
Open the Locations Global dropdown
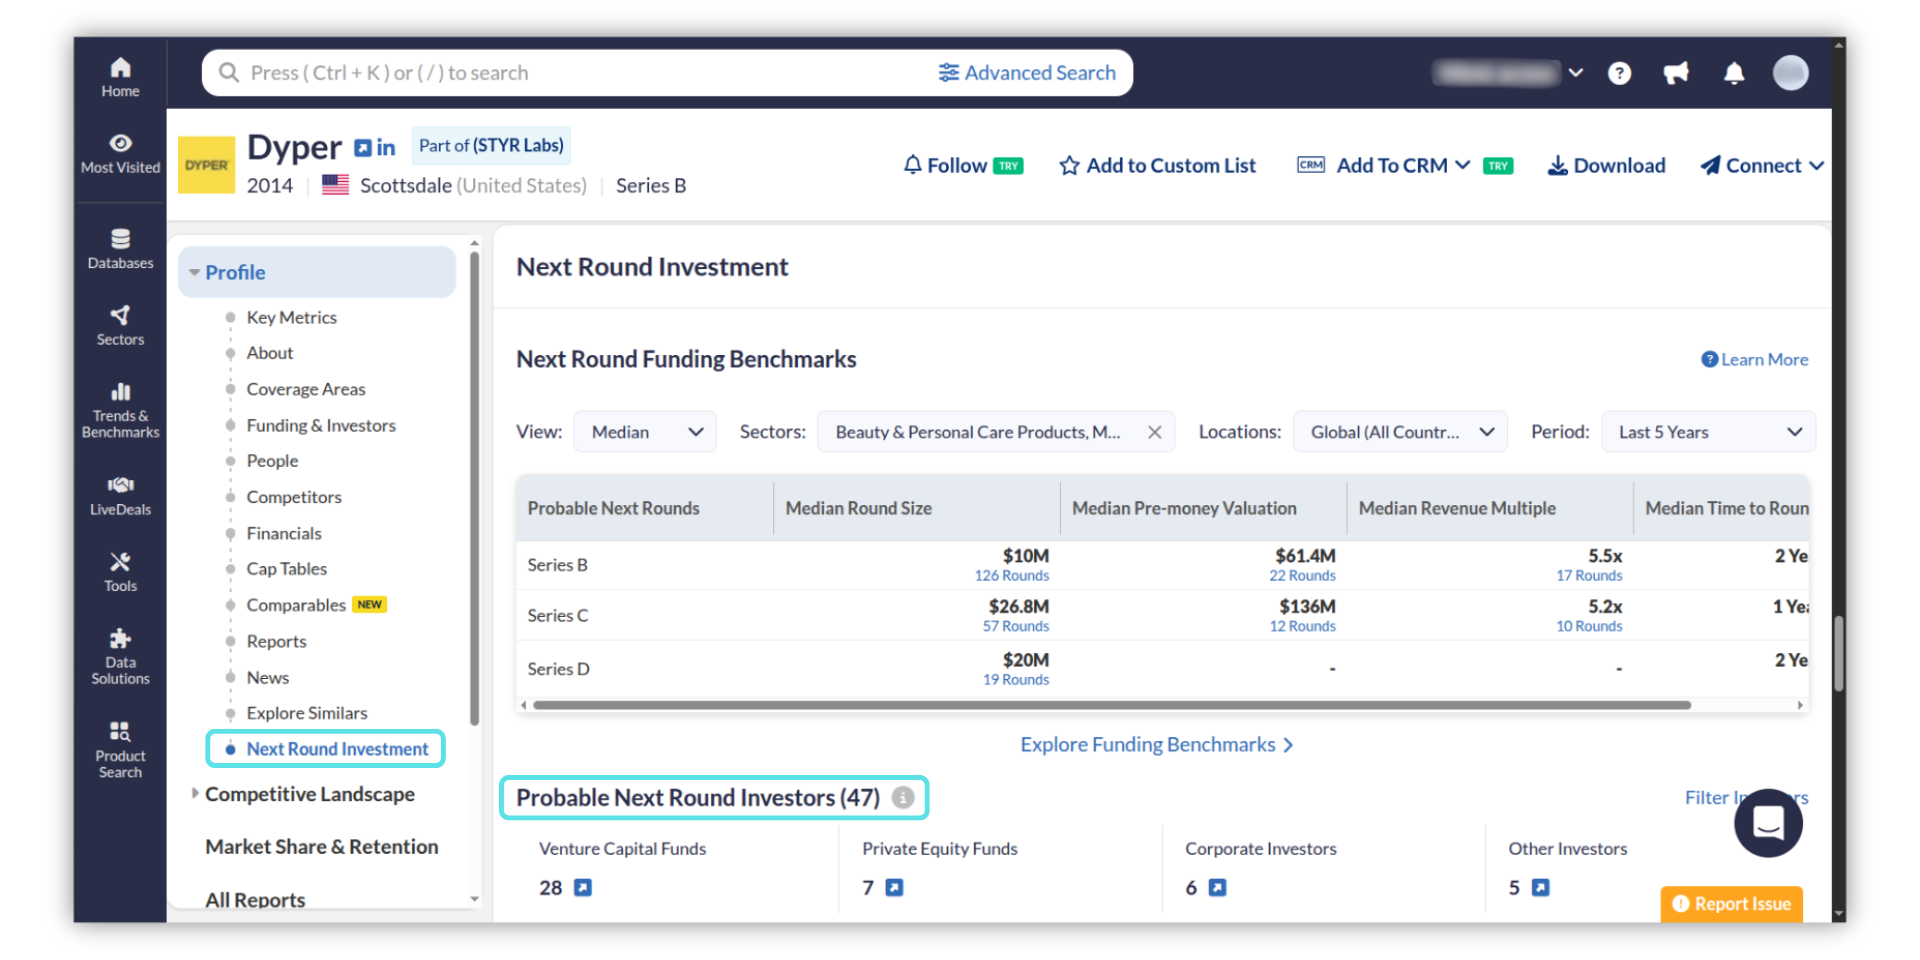1399,432
